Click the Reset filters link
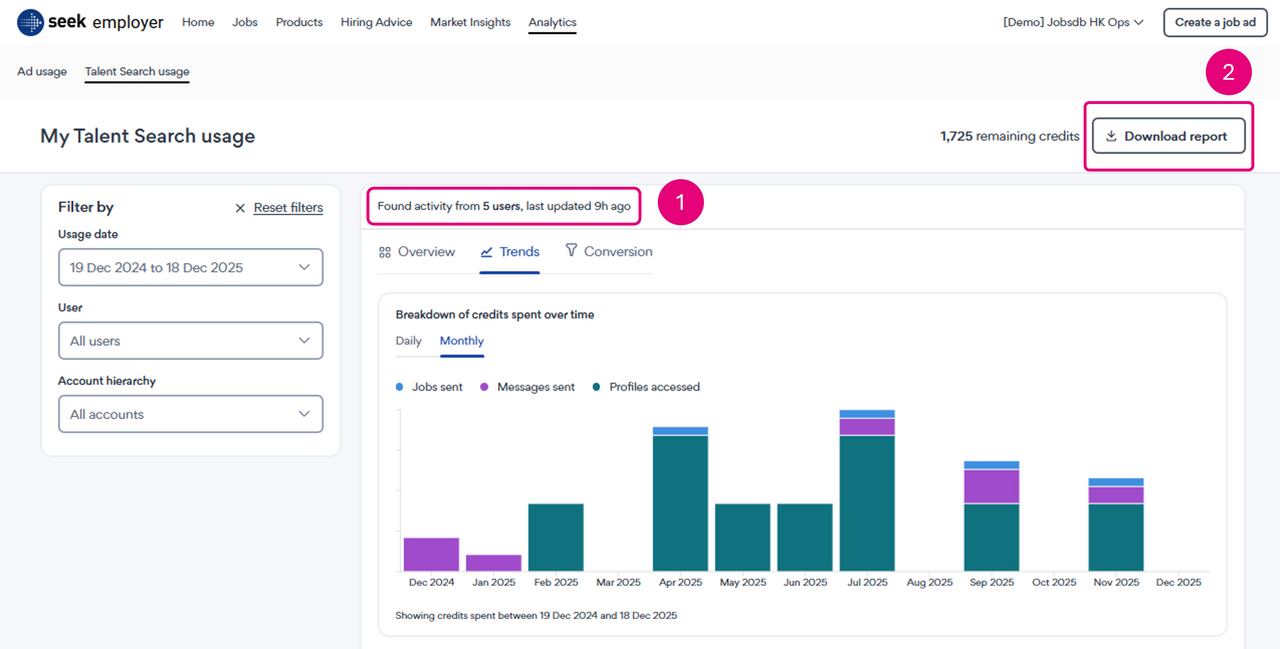Viewport: 1280px width, 649px height. [x=288, y=208]
